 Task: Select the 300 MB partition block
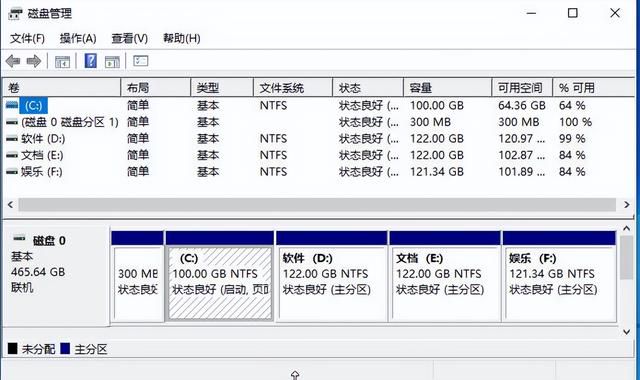(x=138, y=276)
